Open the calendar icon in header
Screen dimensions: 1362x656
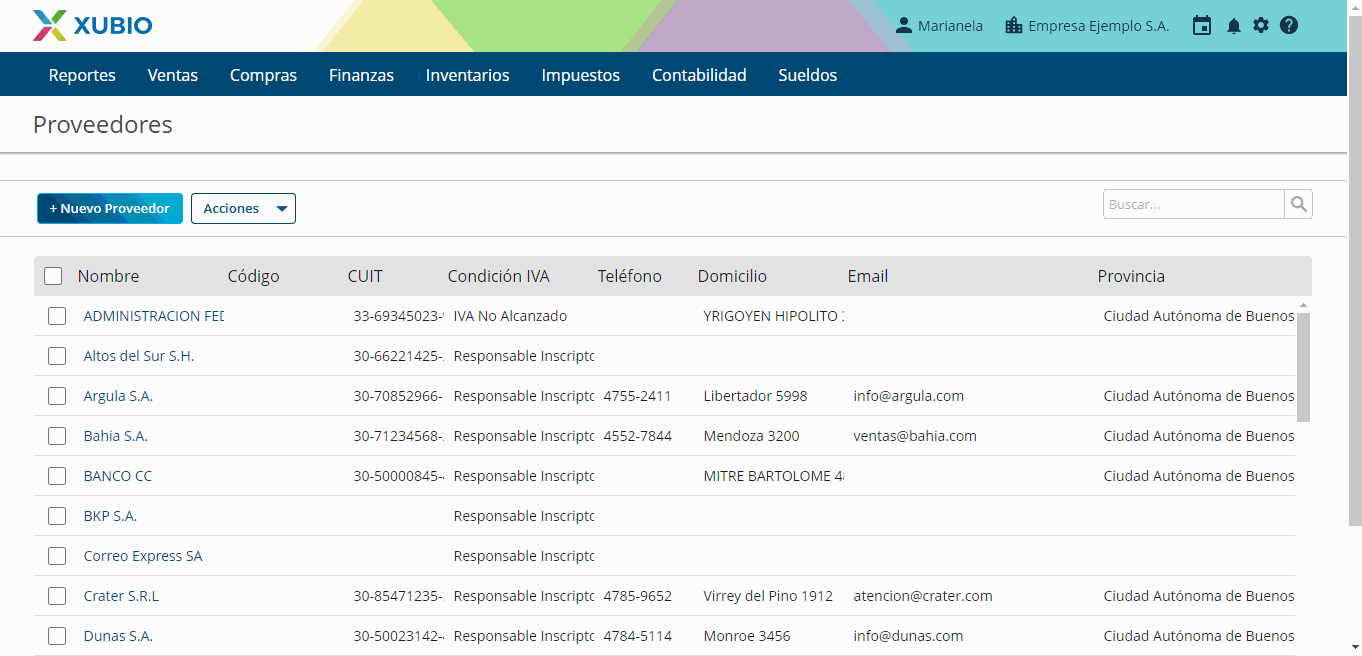[x=1202, y=26]
